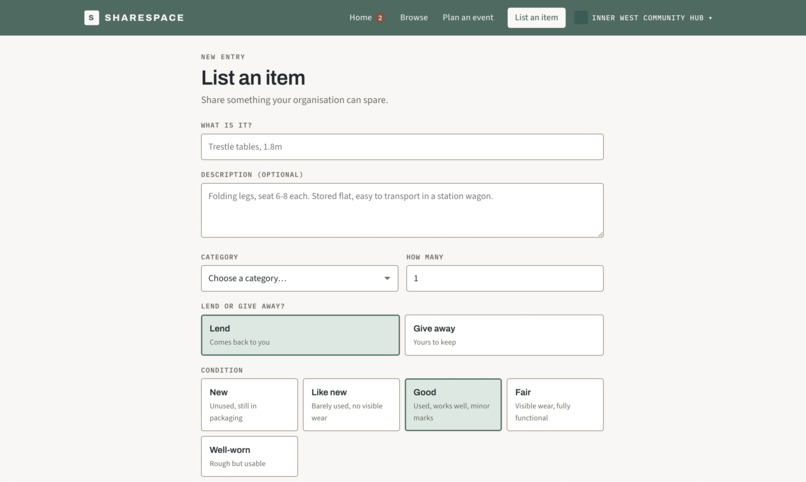Select the Lend option
The width and height of the screenshot is (806, 482).
(300, 335)
